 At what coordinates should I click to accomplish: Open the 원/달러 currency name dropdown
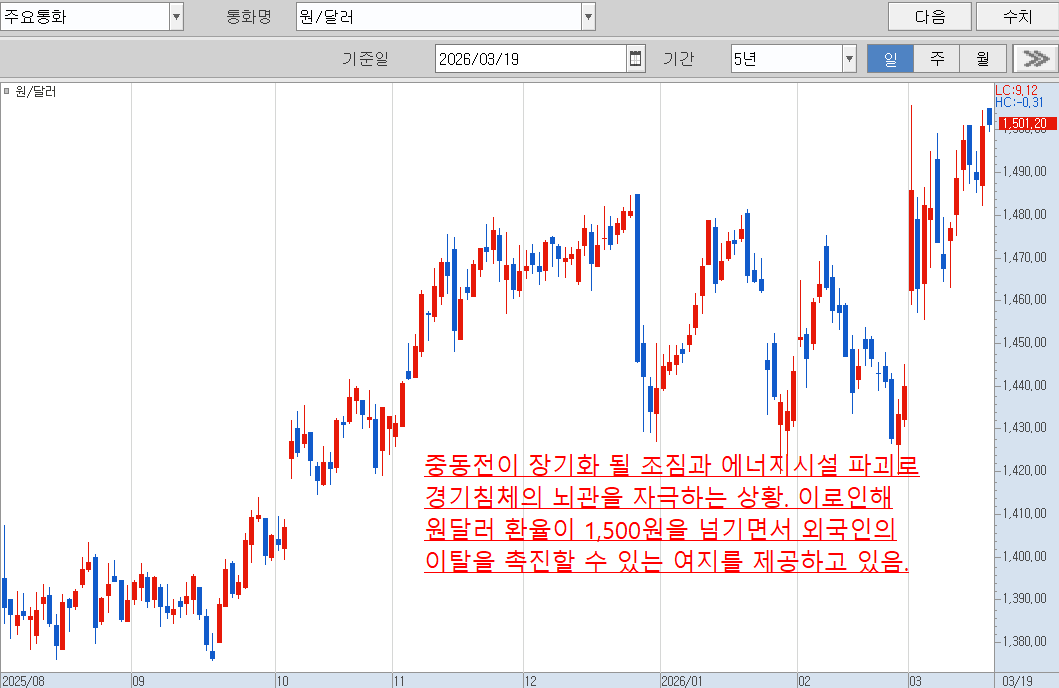(x=588, y=17)
